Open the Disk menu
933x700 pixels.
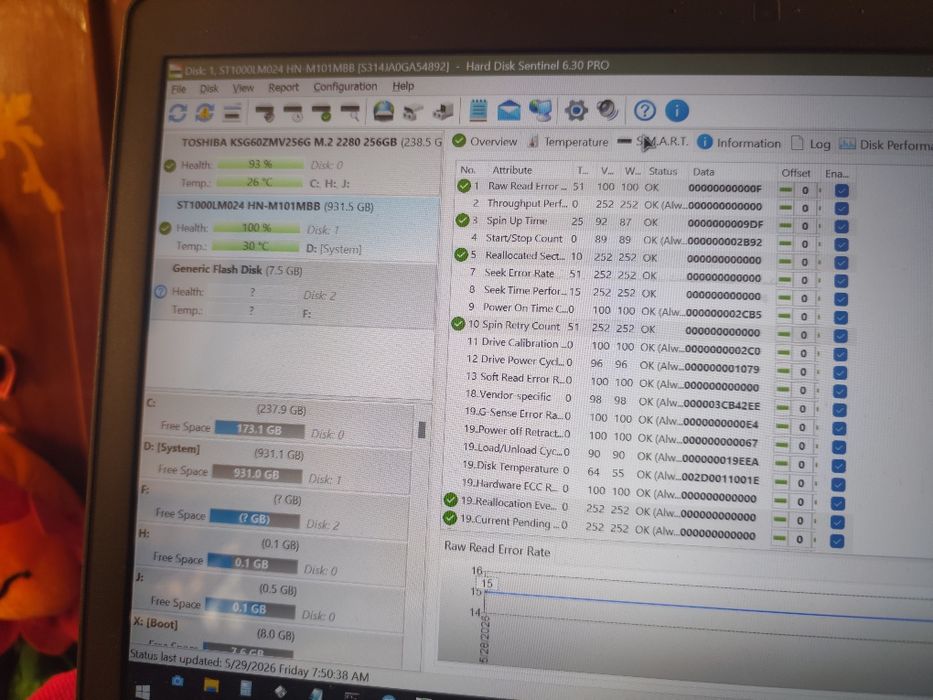[x=209, y=89]
